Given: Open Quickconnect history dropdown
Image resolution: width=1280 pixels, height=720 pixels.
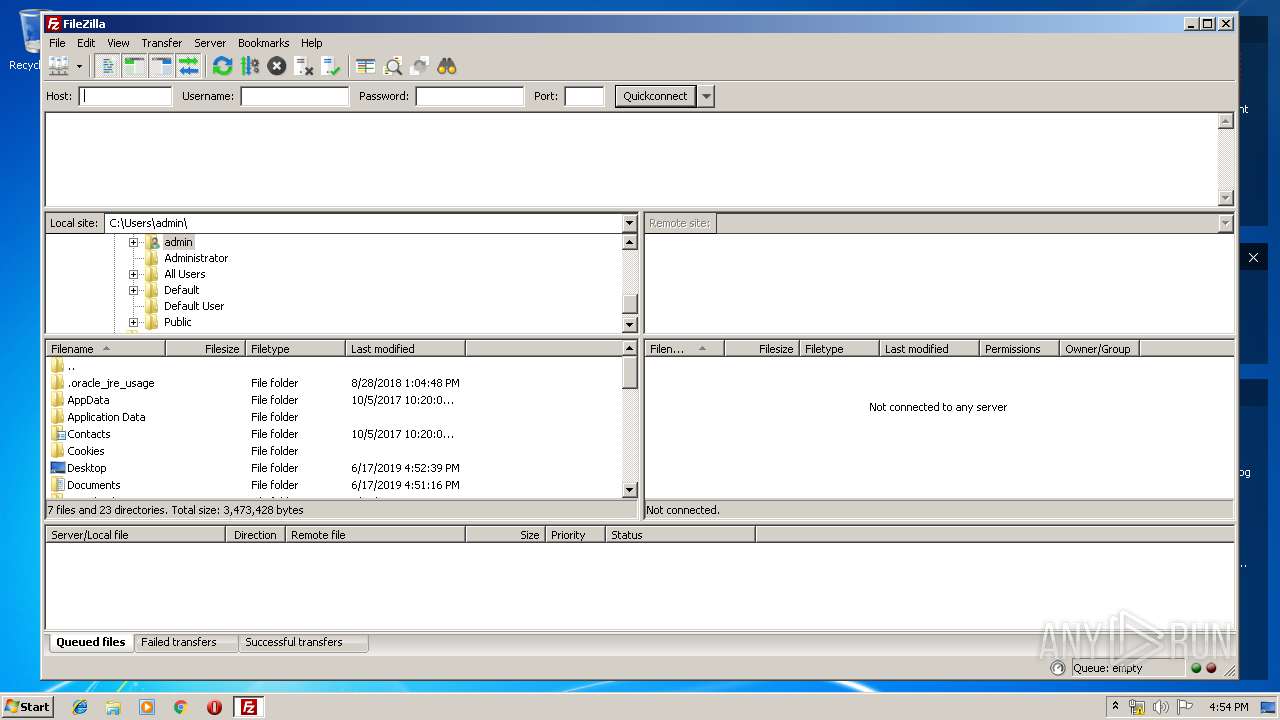Looking at the screenshot, I should (706, 96).
